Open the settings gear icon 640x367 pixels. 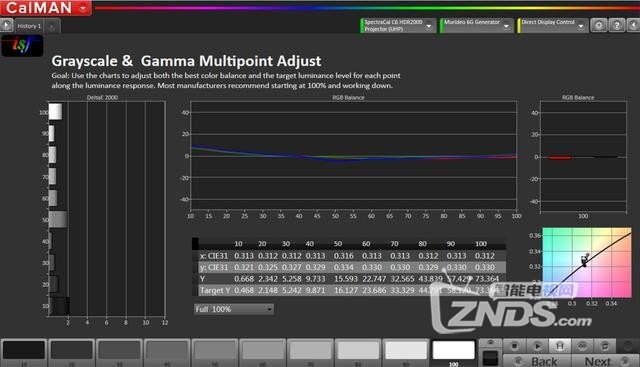598,25
